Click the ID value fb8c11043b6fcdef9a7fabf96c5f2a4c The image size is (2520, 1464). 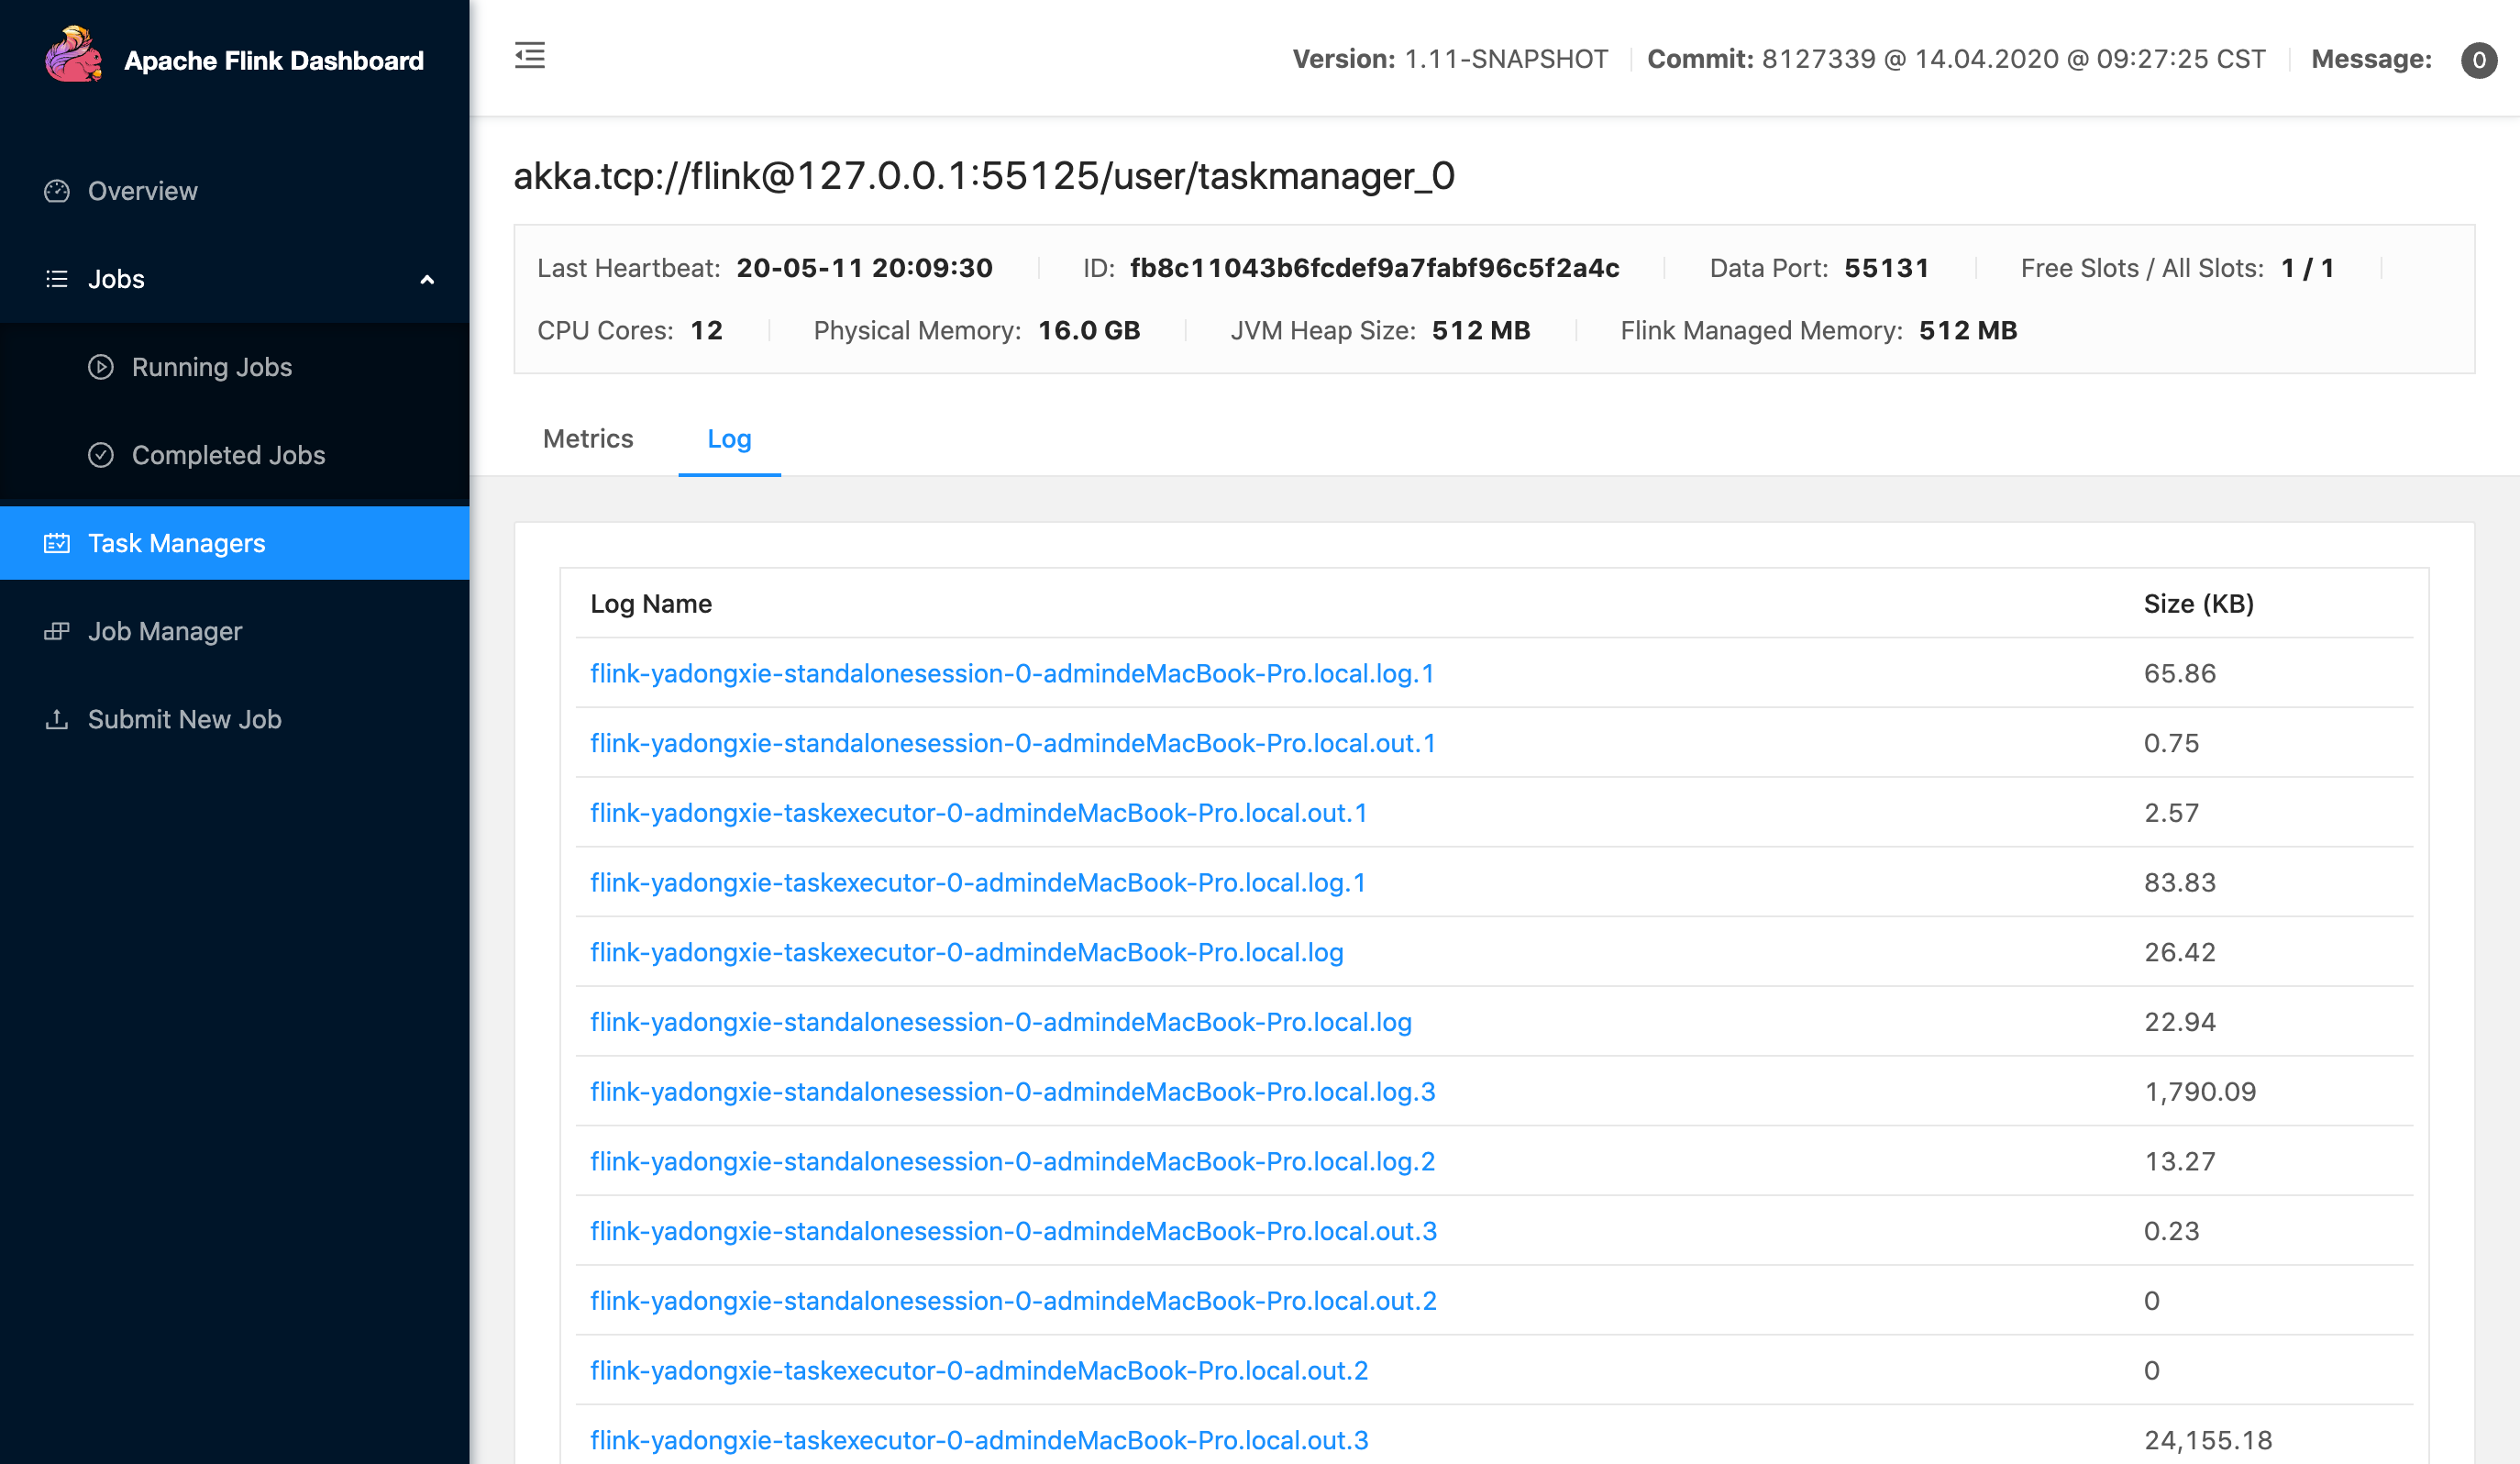point(1374,268)
